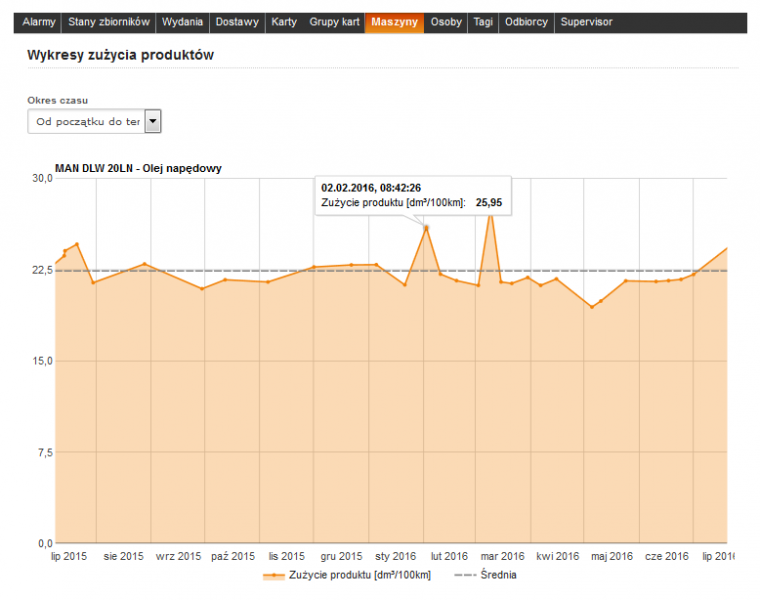
Task: Click the 'mar 2016' x-axis label
Action: coord(503,556)
